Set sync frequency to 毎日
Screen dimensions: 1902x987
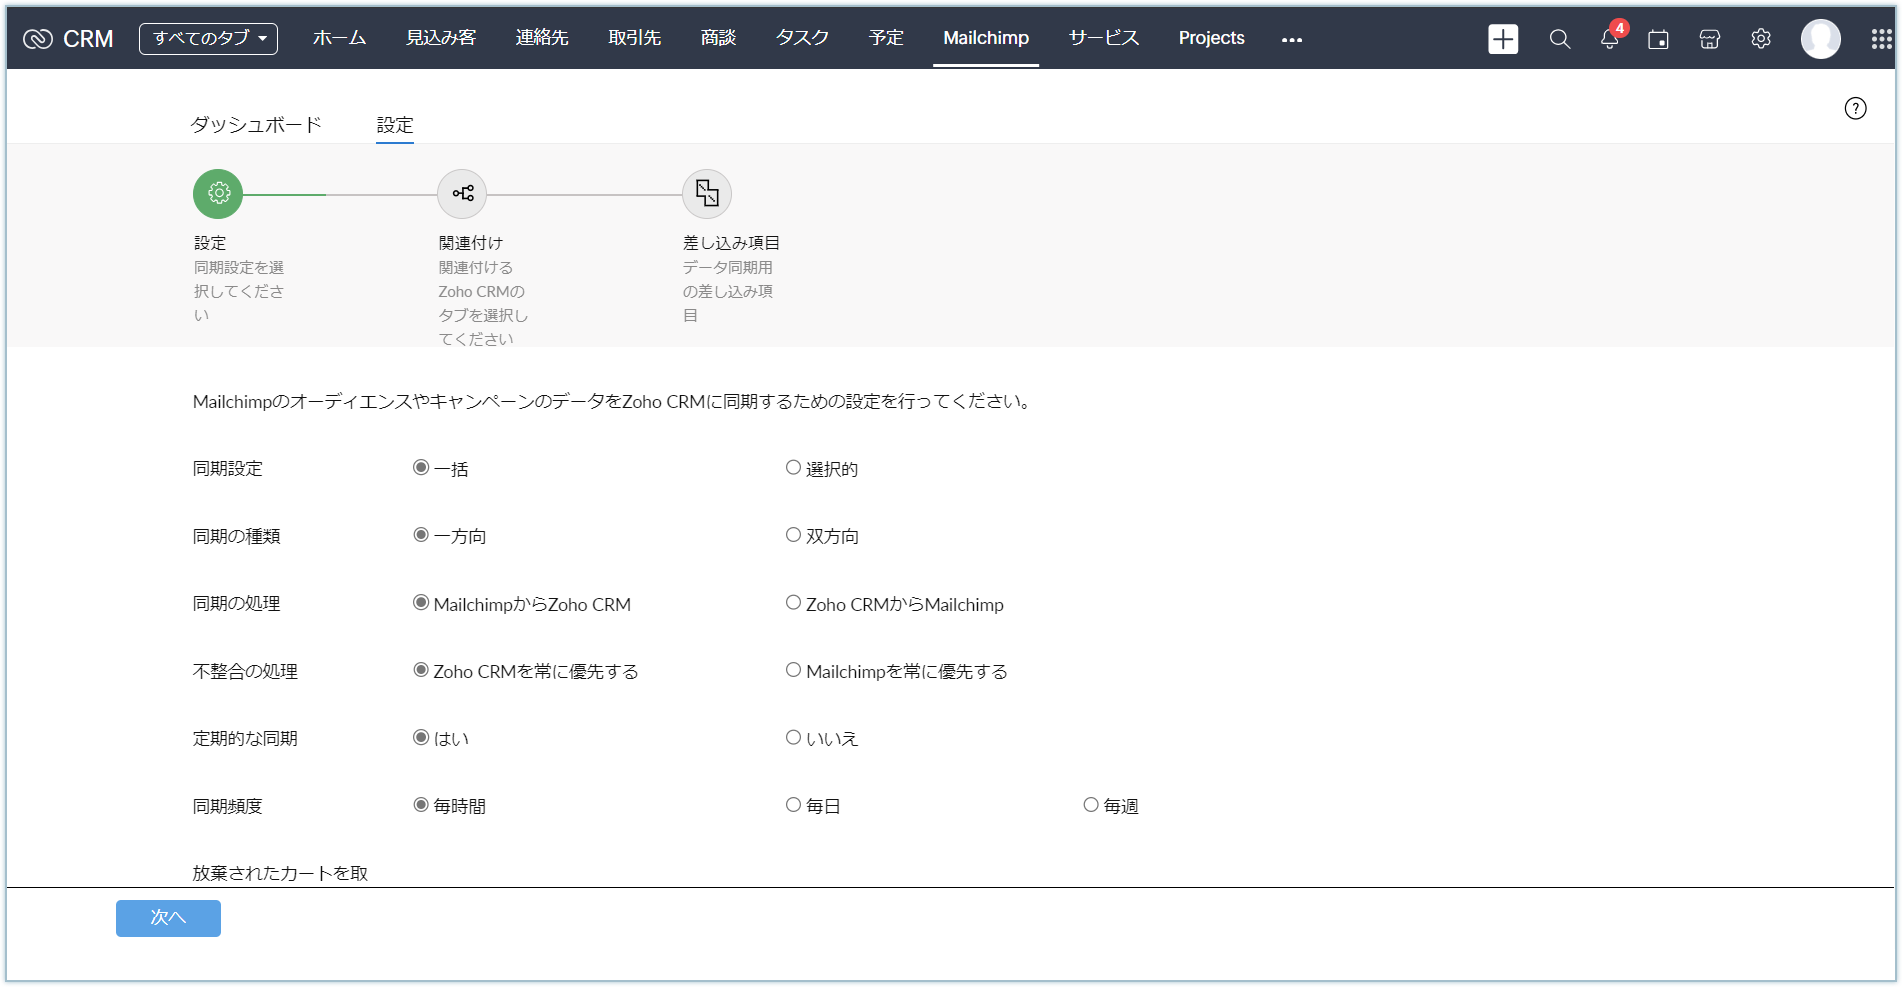[x=793, y=804]
